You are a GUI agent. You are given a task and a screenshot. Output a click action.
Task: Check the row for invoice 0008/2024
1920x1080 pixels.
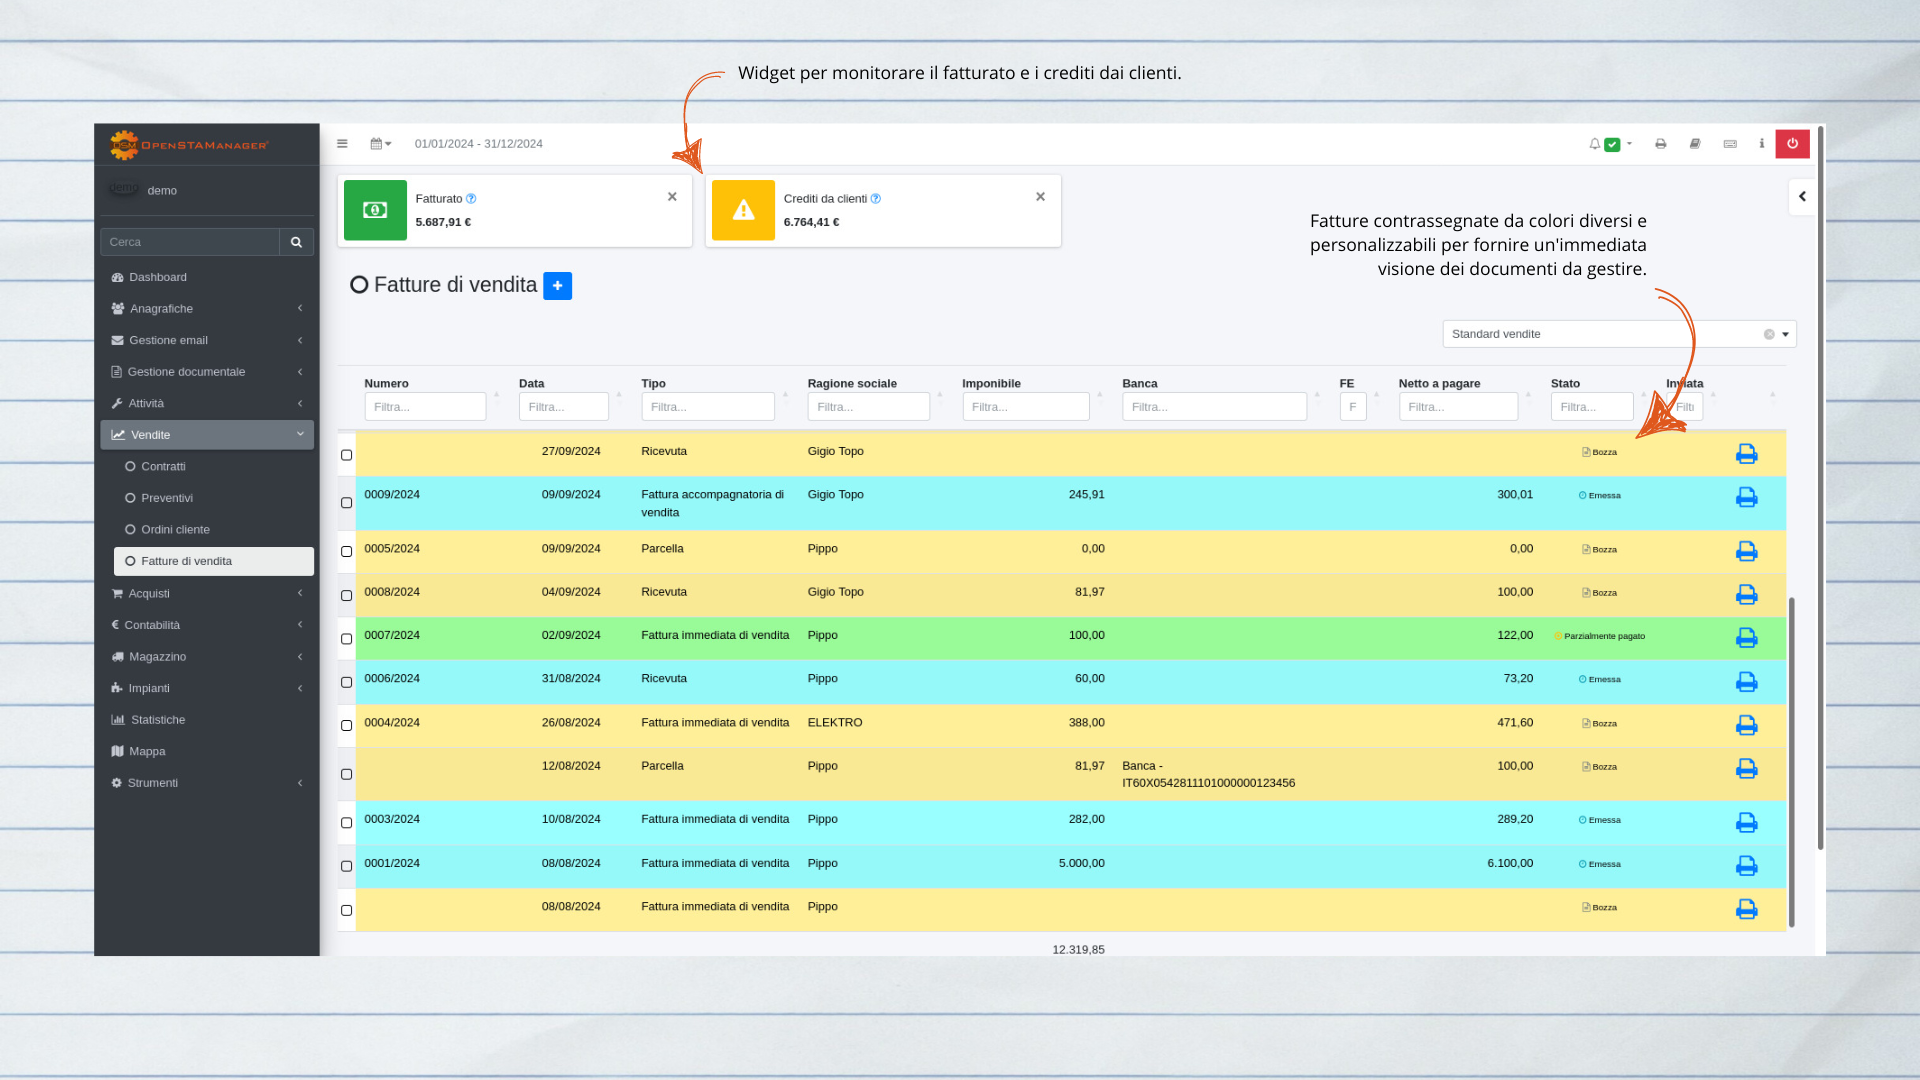(347, 596)
